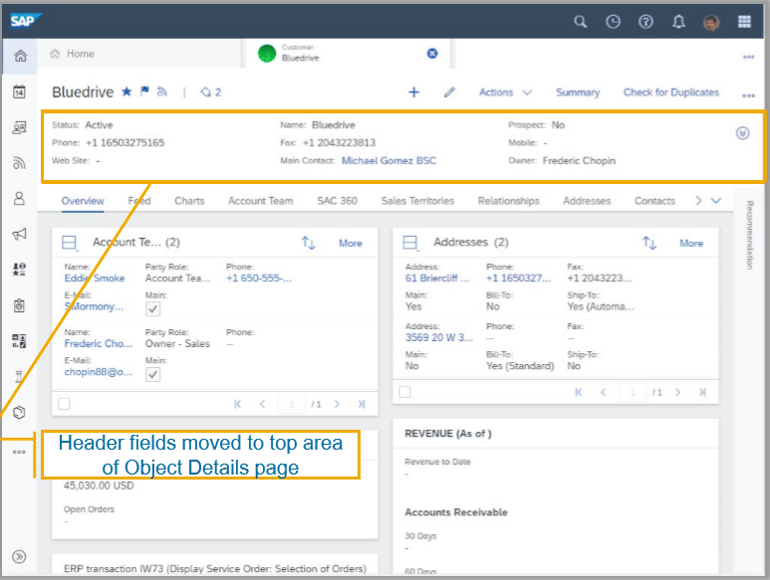Select the Account Team tab
The image size is (770, 580).
click(x=260, y=201)
